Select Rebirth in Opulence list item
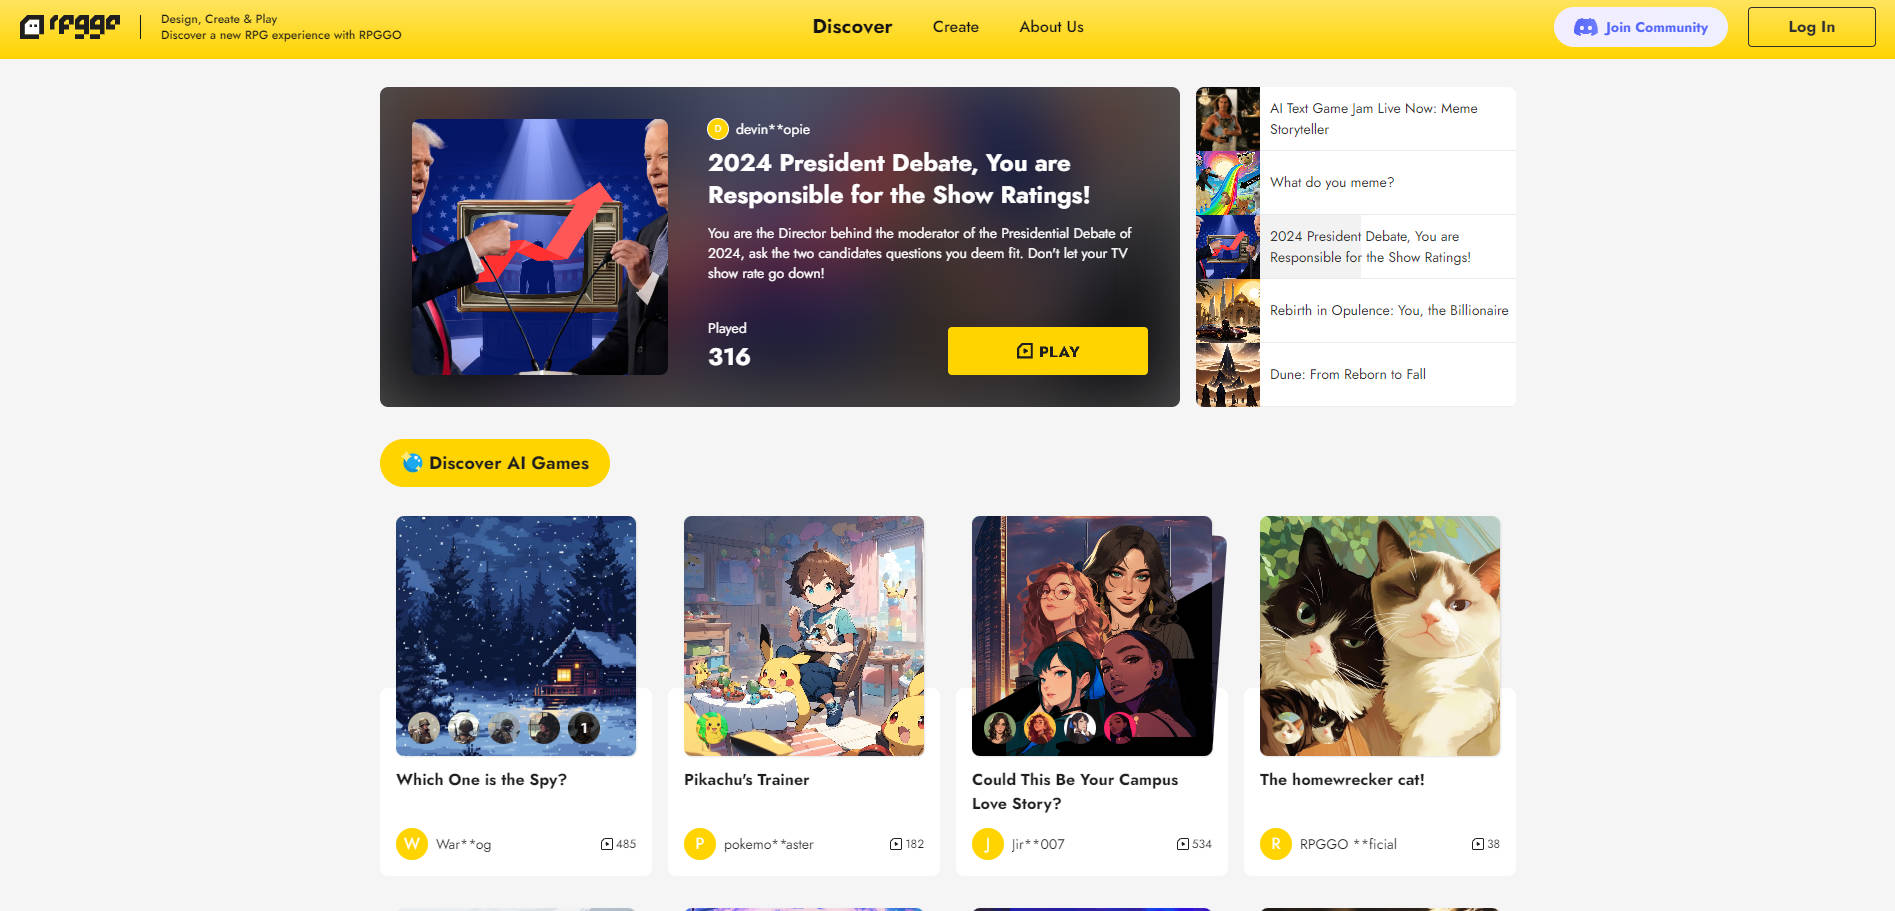Screen dimensions: 1895x911 (1356, 311)
